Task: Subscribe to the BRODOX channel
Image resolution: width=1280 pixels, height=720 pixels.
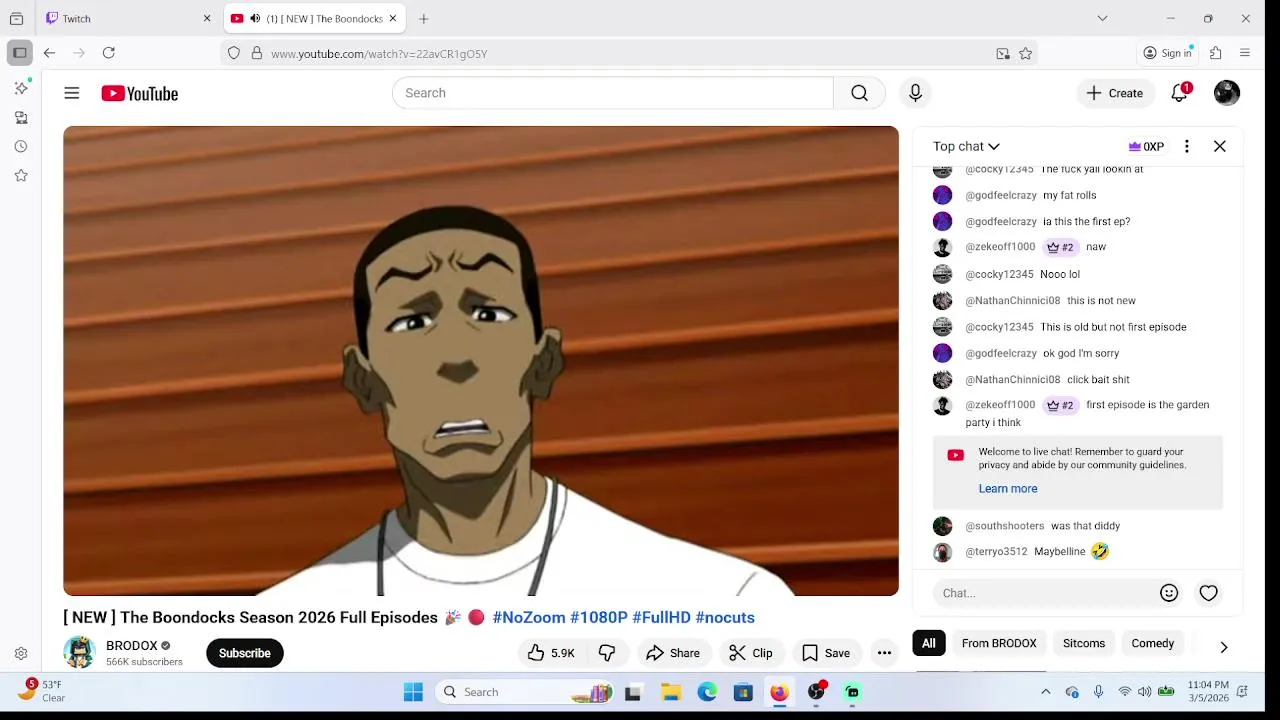Action: point(245,653)
